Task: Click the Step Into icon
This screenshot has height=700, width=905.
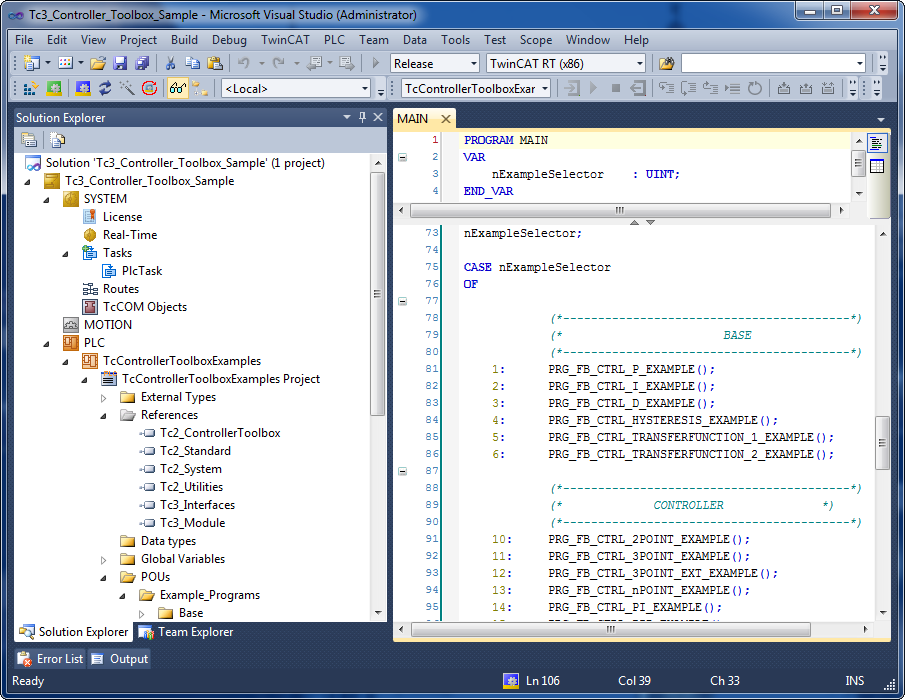Action: point(667,88)
